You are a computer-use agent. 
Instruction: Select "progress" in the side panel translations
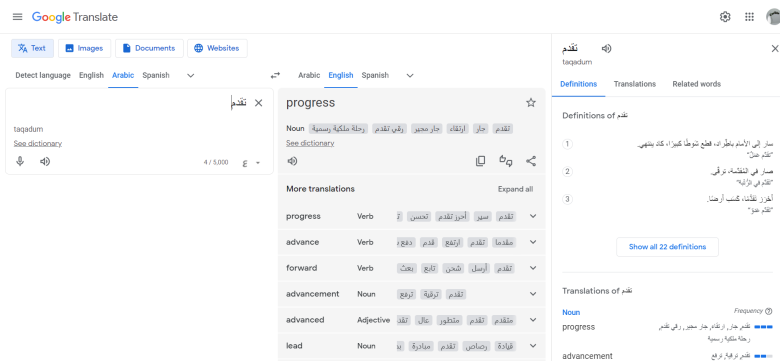579,327
